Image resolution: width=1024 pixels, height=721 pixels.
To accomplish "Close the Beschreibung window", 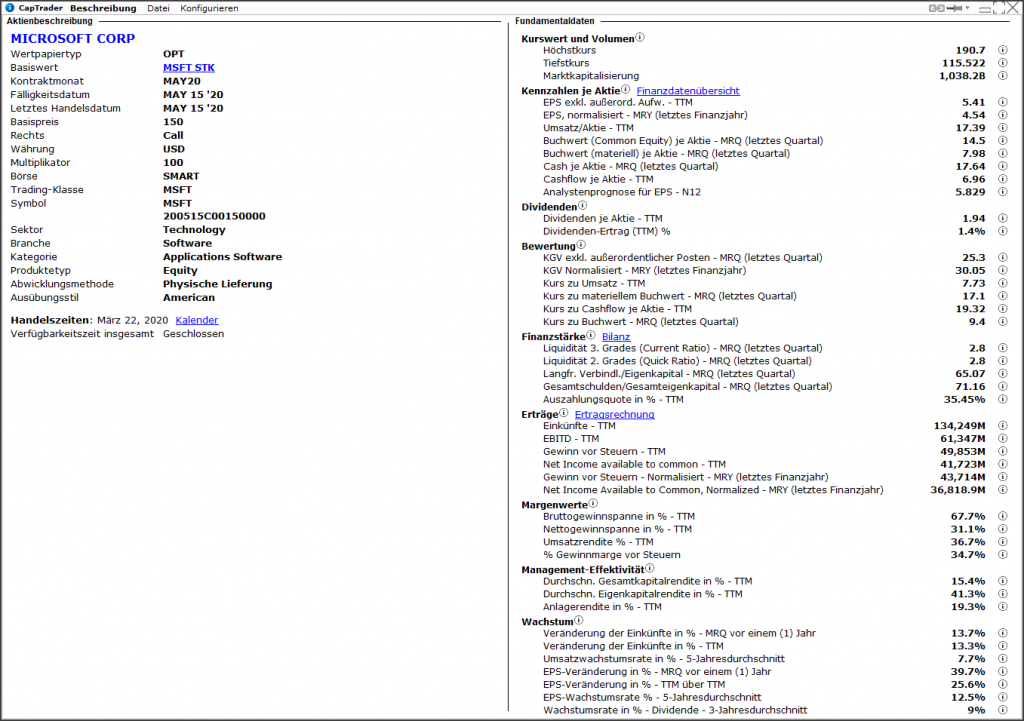I will click(1012, 8).
